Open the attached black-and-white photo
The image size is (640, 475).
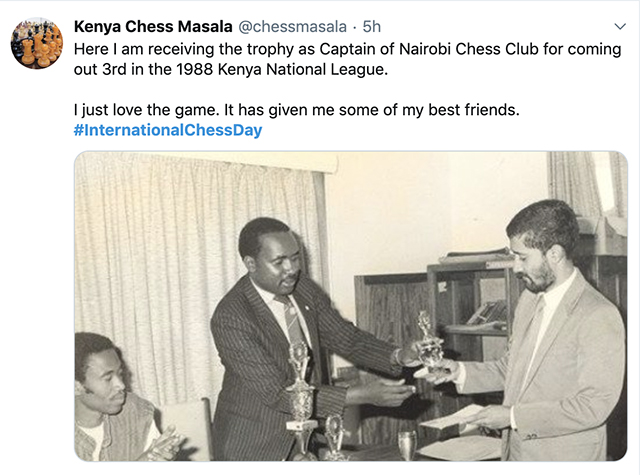[x=351, y=306]
